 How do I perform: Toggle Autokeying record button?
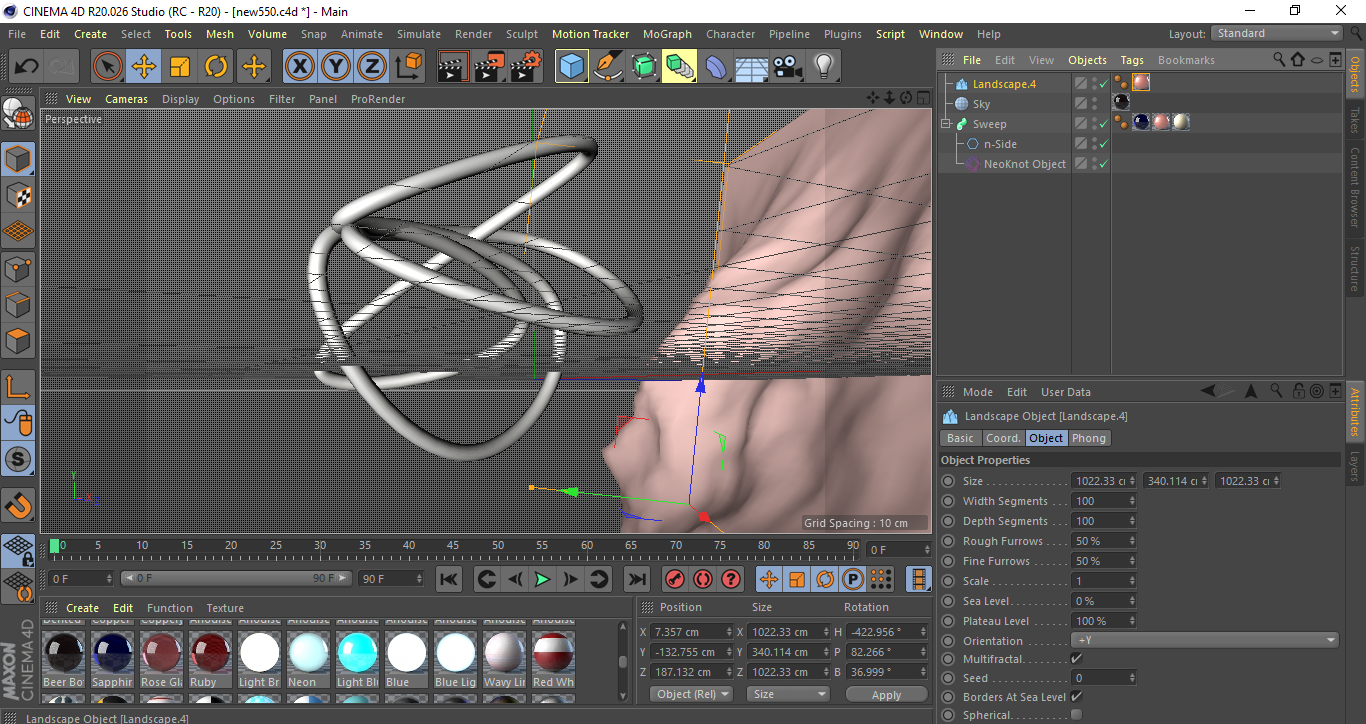(703, 579)
